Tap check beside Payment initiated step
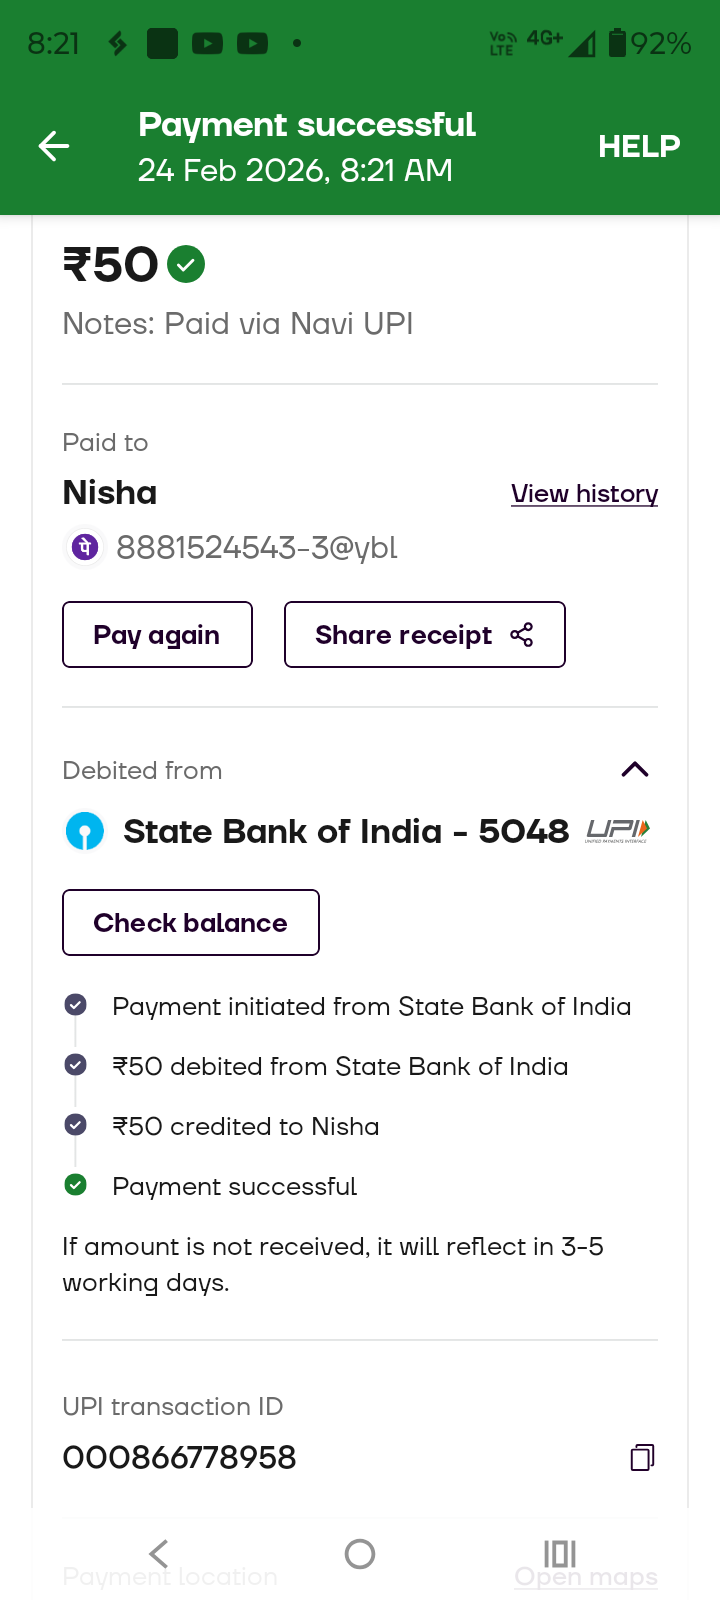 [75, 1005]
